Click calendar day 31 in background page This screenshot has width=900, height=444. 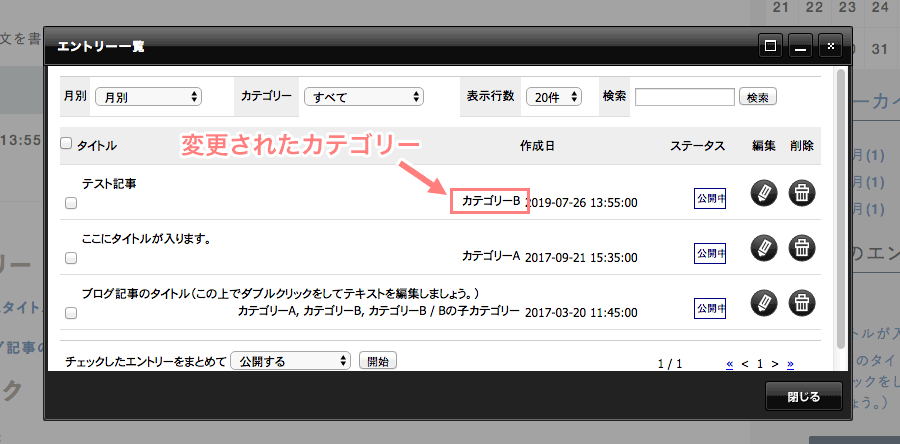(879, 49)
